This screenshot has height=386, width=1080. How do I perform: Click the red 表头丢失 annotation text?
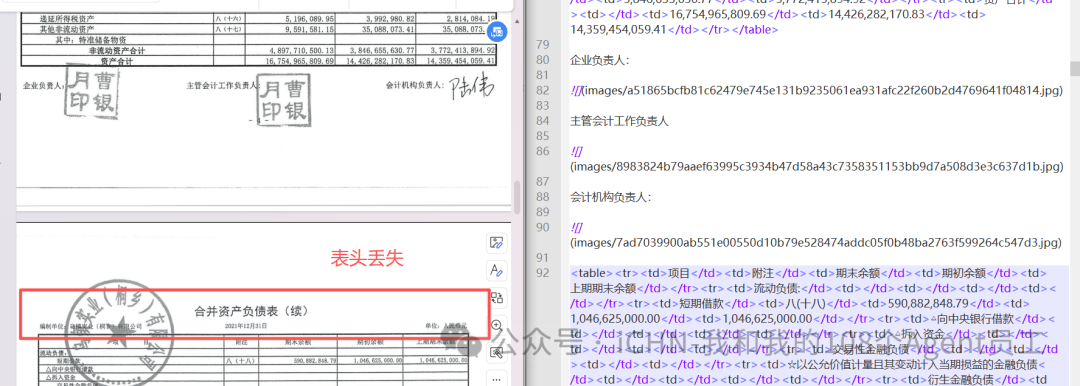pyautogui.click(x=366, y=258)
